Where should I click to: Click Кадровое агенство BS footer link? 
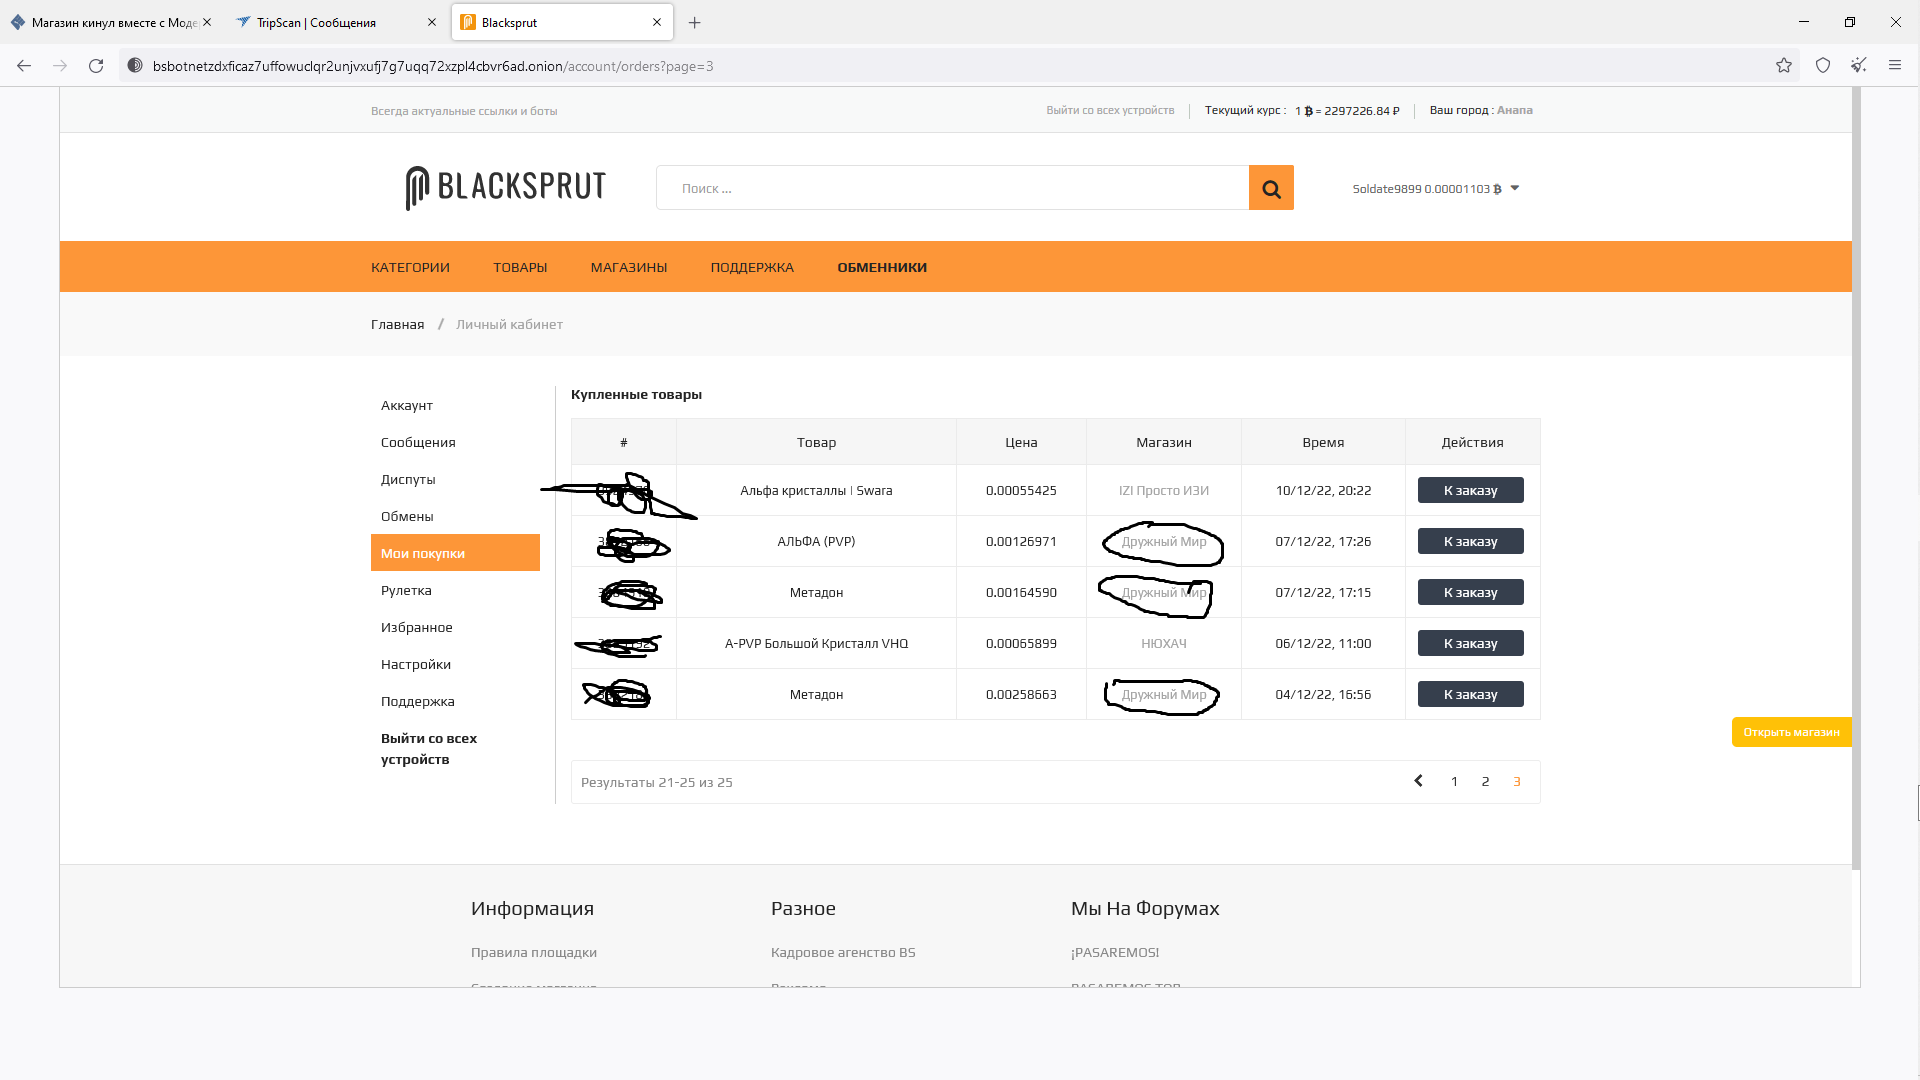pyautogui.click(x=843, y=952)
